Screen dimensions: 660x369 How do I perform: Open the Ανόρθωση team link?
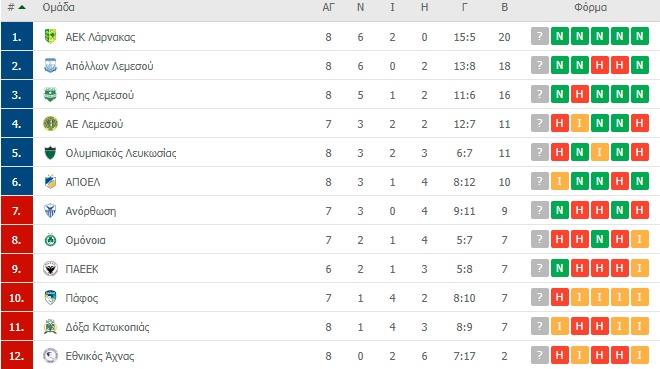[x=90, y=211]
